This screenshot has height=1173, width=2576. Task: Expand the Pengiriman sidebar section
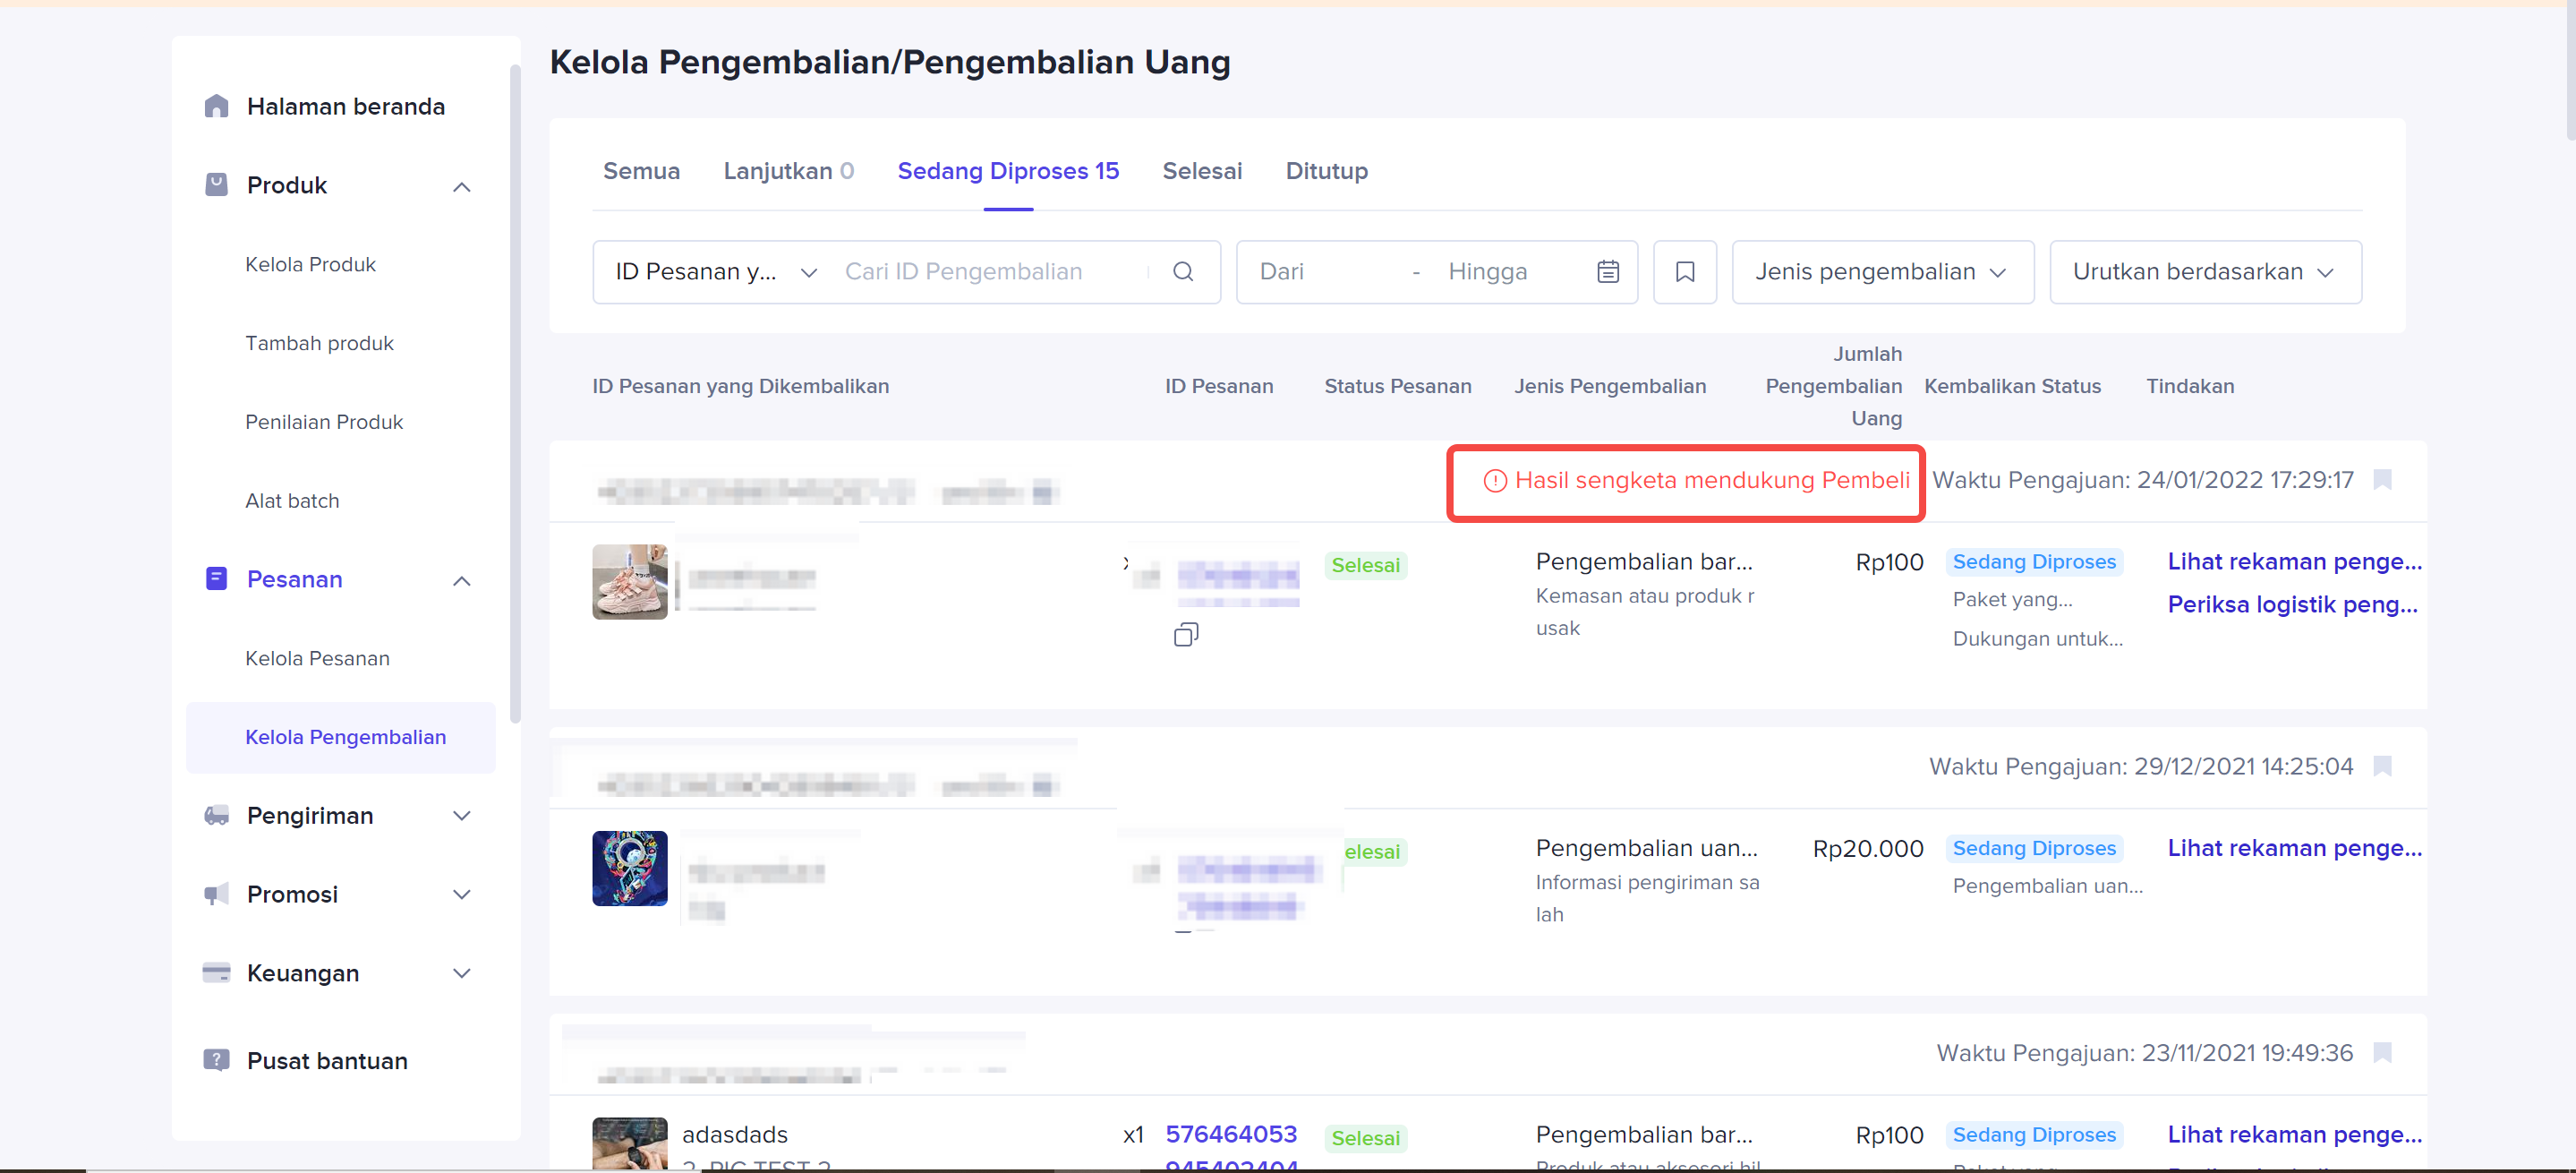coord(461,816)
